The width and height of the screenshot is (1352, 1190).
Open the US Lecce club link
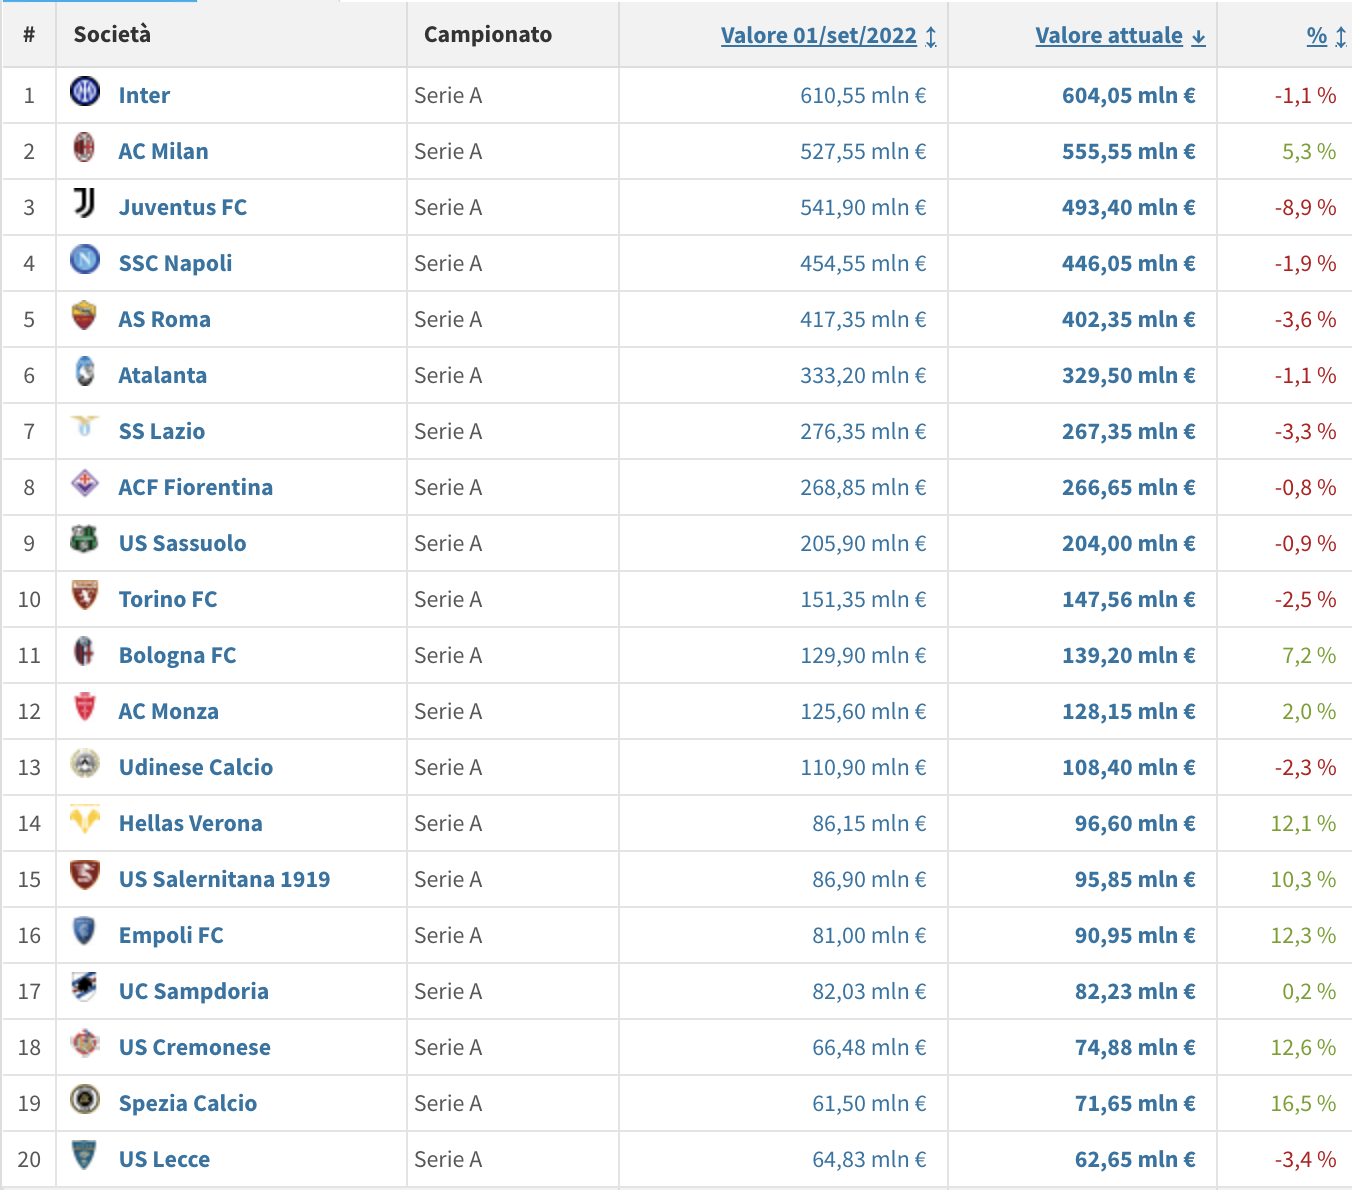point(165,1159)
